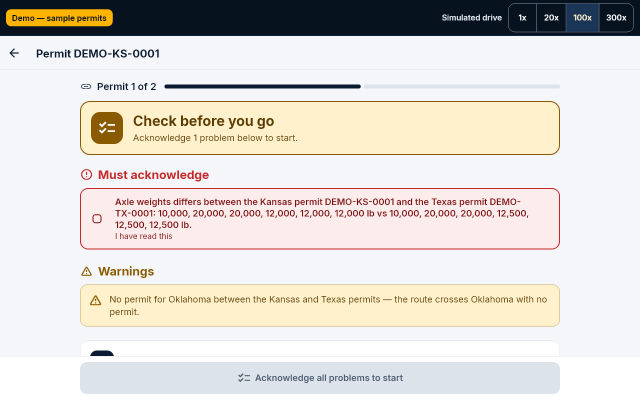This screenshot has height=400, width=640.
Task: Click 'Acknowledge 1 problem below to start' text
Action: point(215,138)
